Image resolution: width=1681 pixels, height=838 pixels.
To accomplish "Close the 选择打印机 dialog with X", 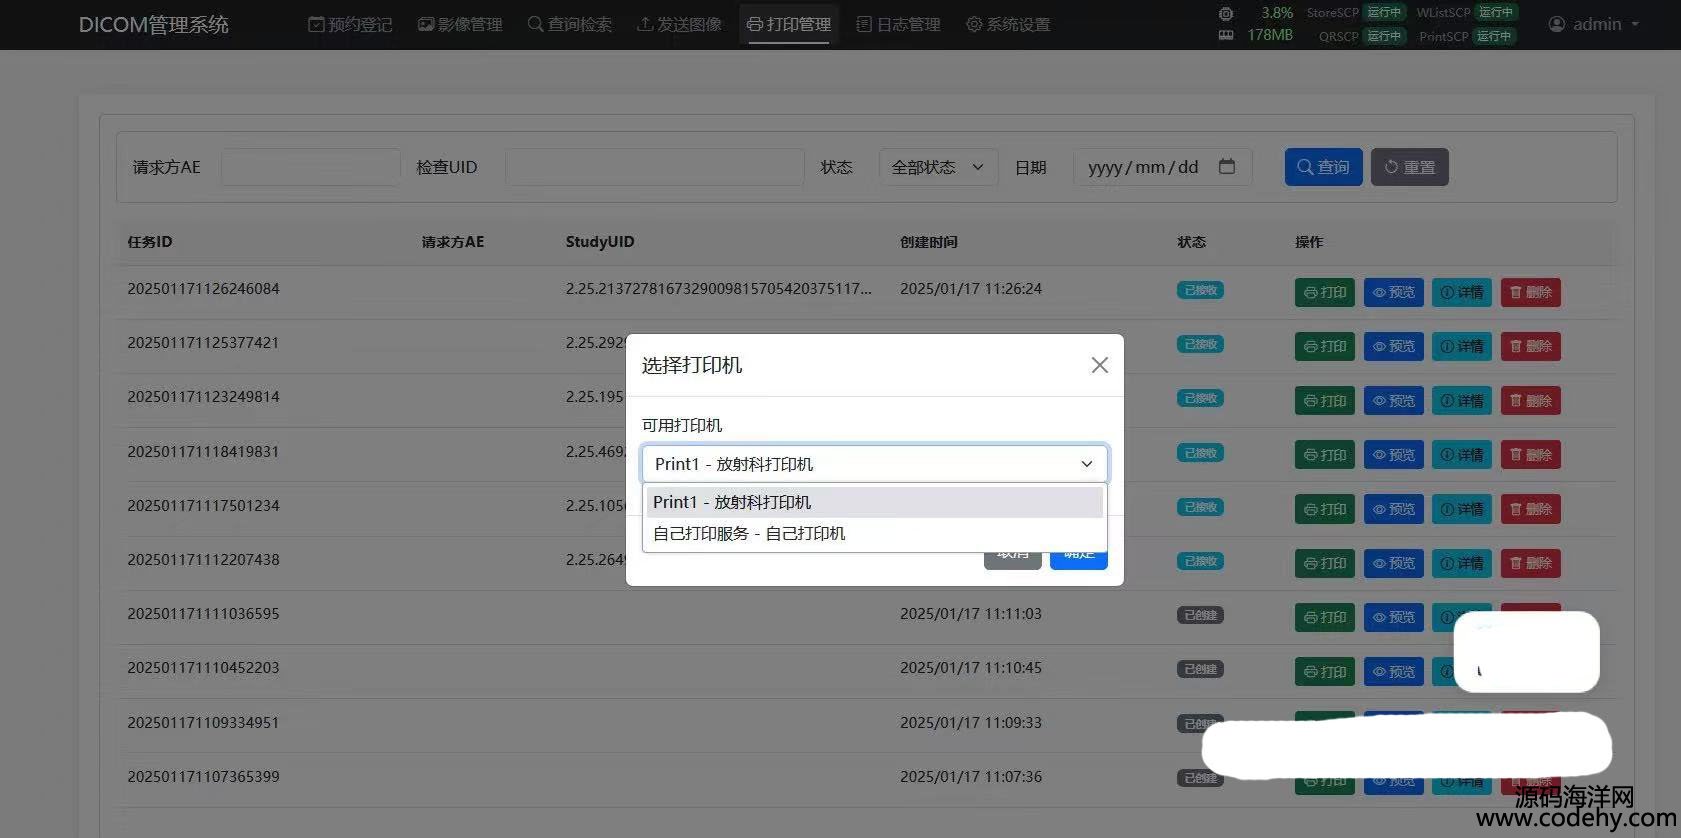I will 1099,365.
